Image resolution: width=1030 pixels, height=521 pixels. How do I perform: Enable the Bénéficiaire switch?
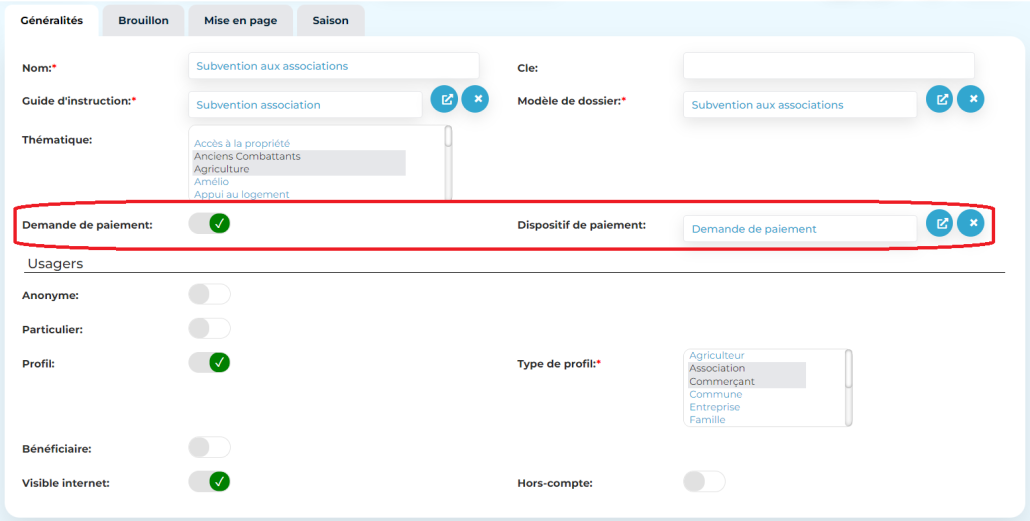209,447
